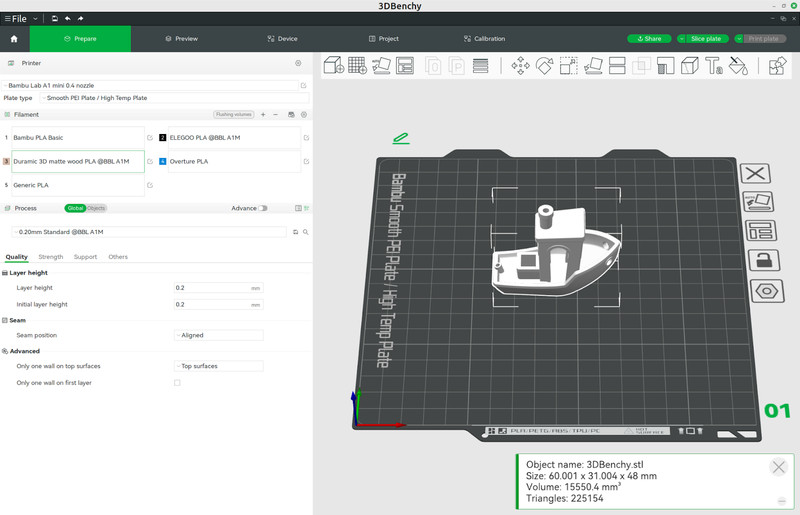Select the Cut tool
Image resolution: width=800 pixels, height=515 pixels.
pos(617,65)
